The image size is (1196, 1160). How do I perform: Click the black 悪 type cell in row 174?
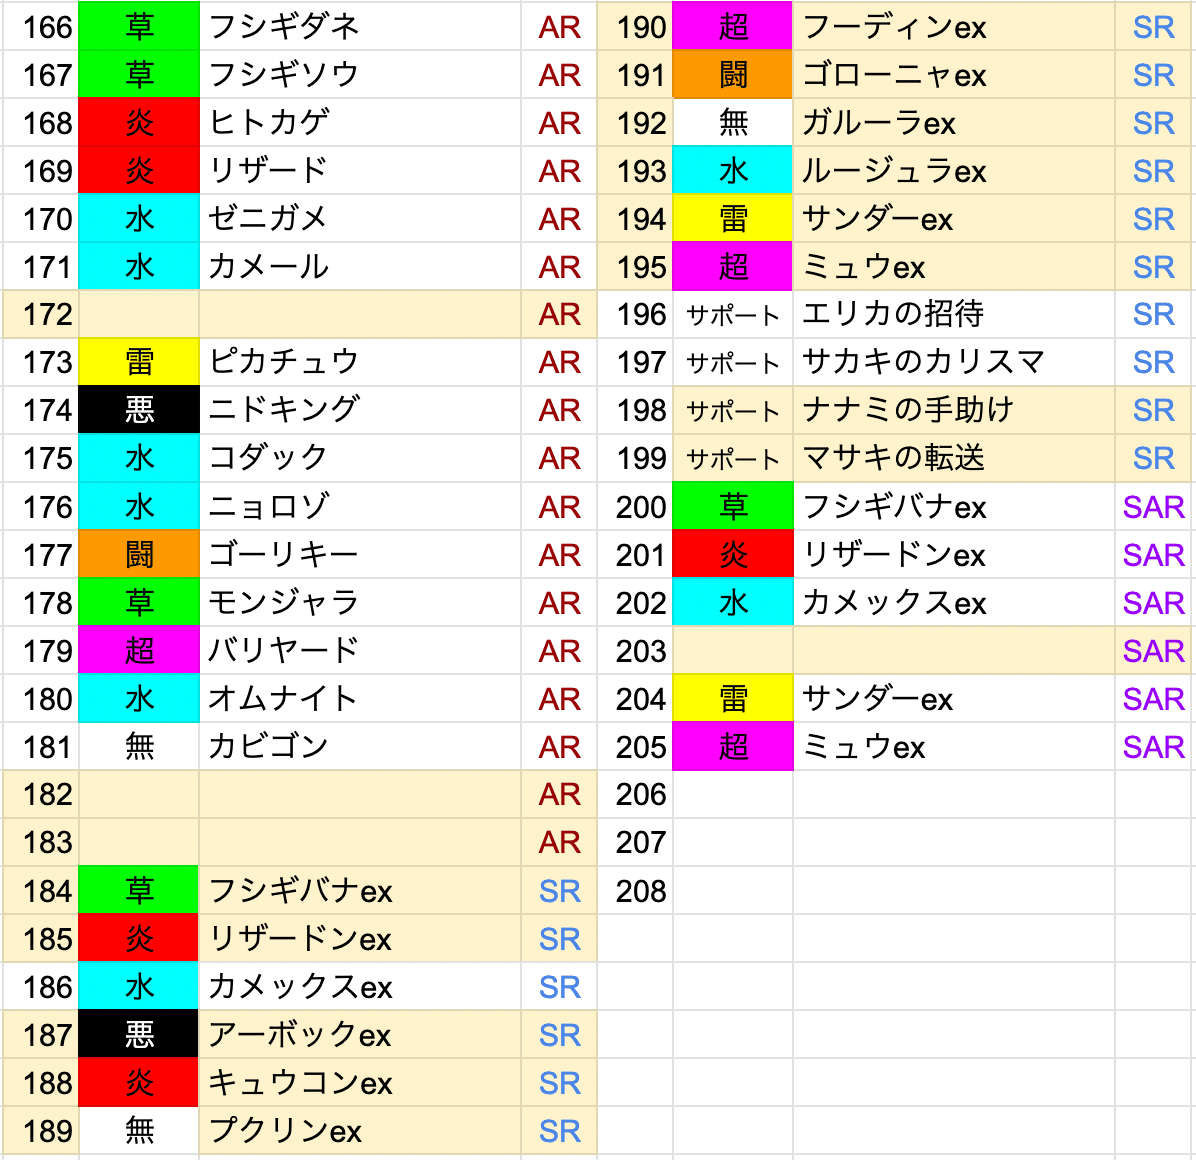pyautogui.click(x=139, y=410)
